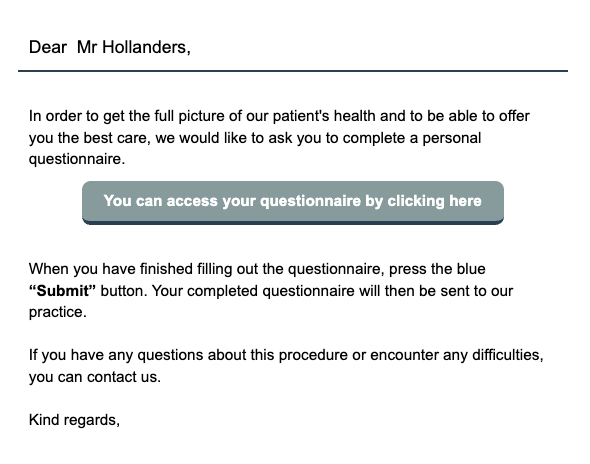Open the questionnaire via the gray button
Image resolution: width=590 pixels, height=464 pixels.
click(293, 202)
